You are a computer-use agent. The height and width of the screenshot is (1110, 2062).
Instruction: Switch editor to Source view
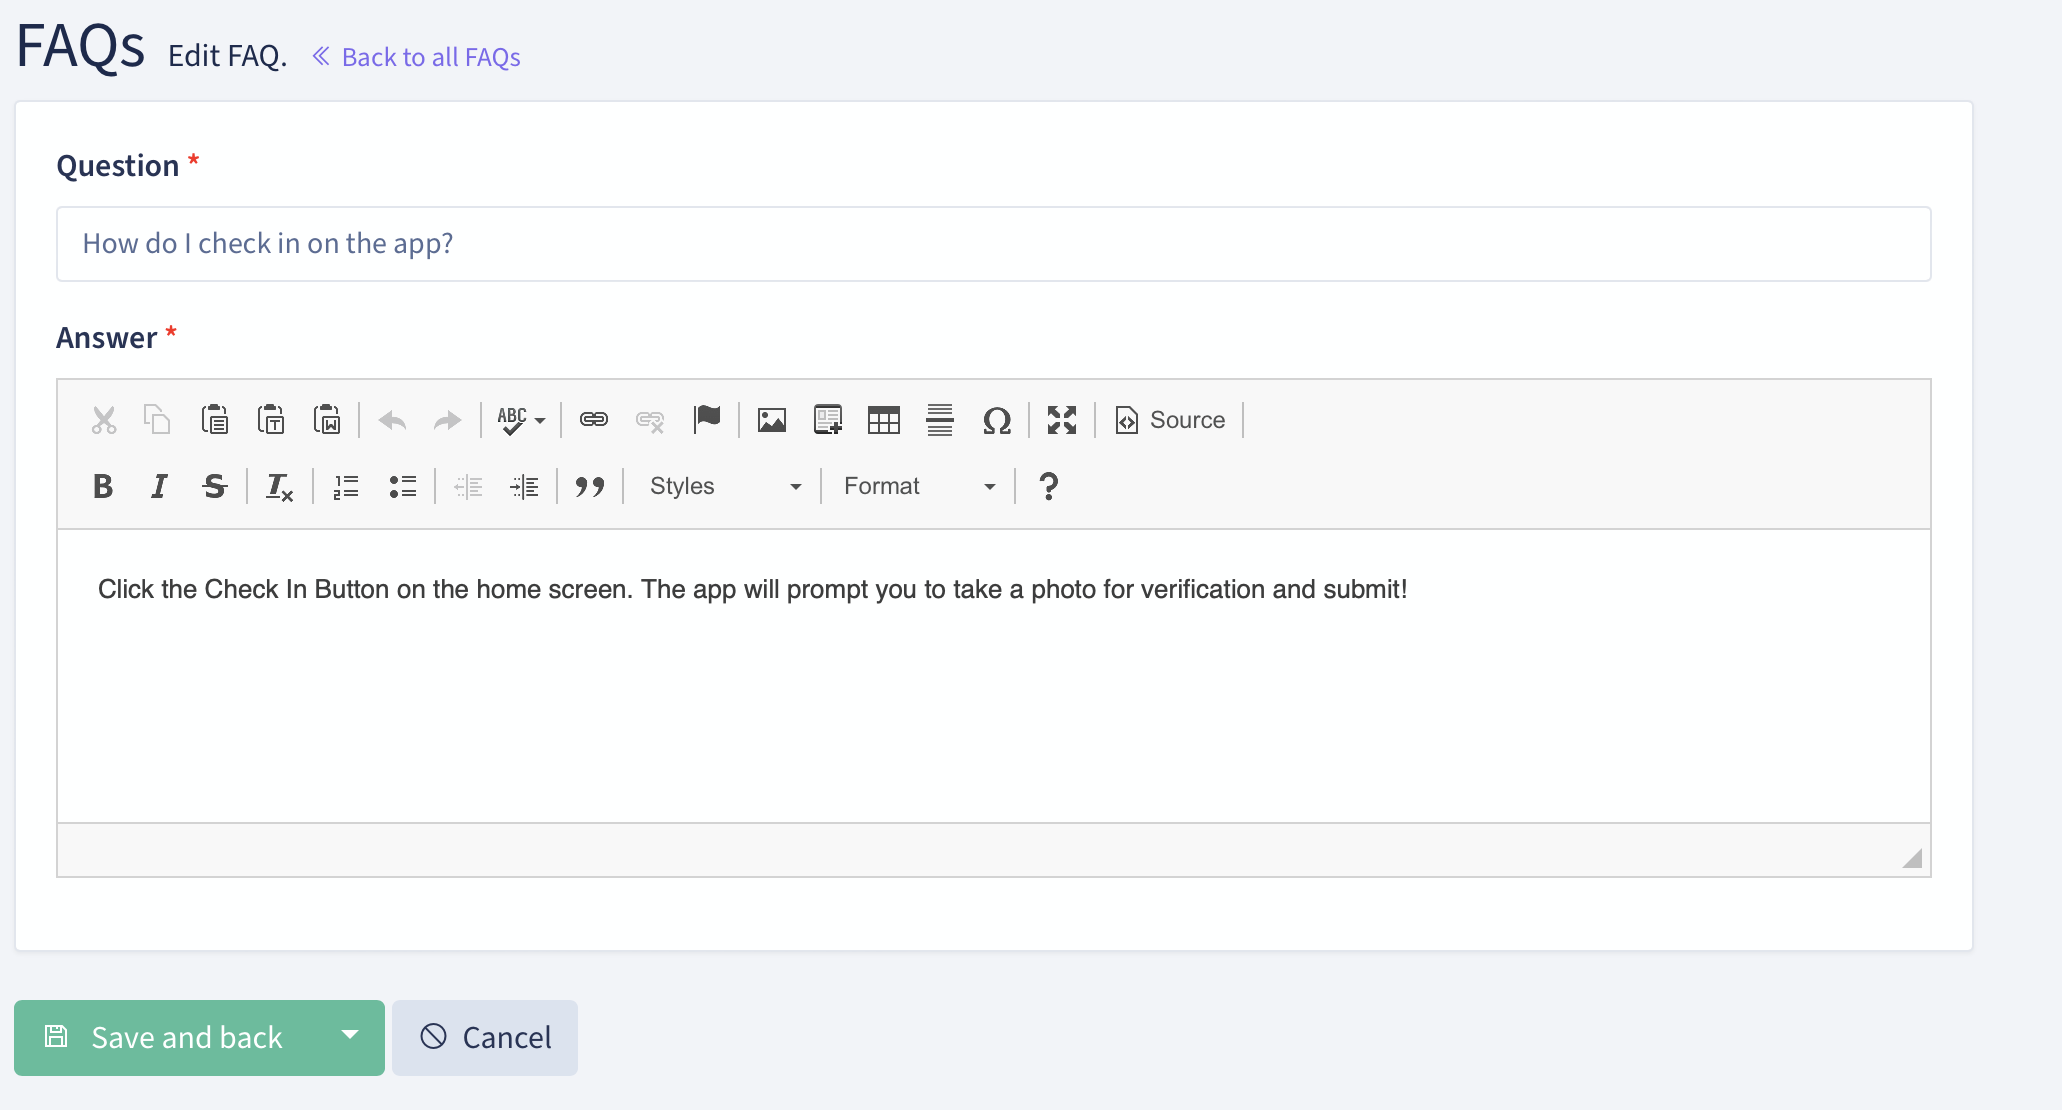1170,420
